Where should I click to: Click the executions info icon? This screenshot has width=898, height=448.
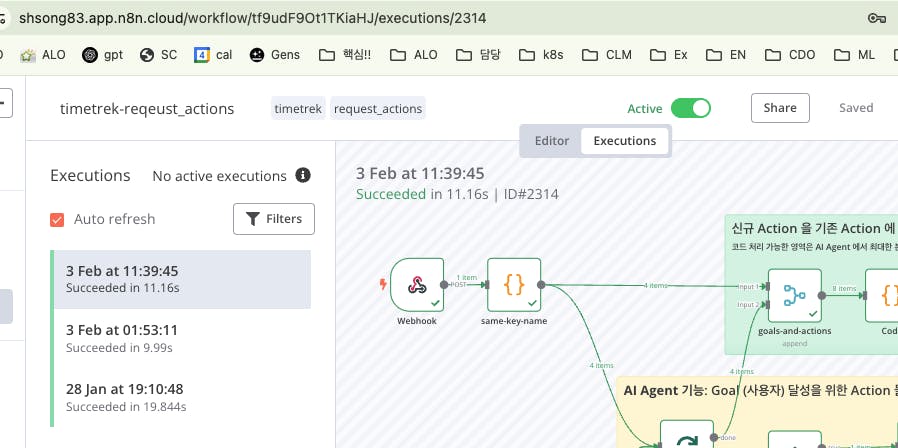tap(303, 175)
